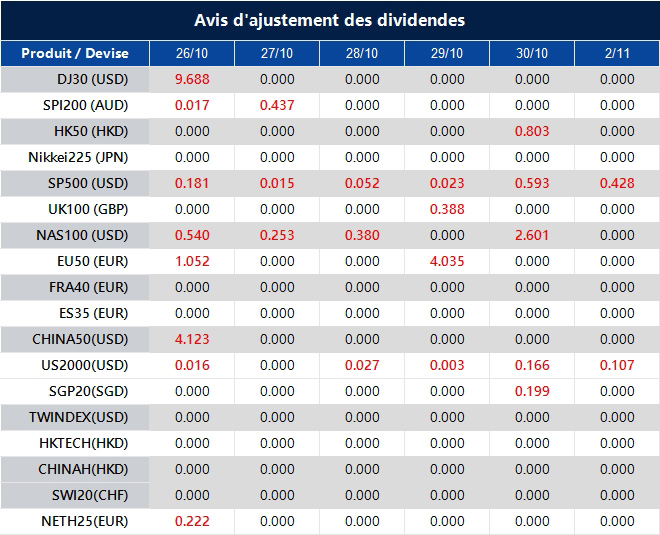Click the 26/10 date column header
Image resolution: width=660 pixels, height=535 pixels.
point(192,53)
